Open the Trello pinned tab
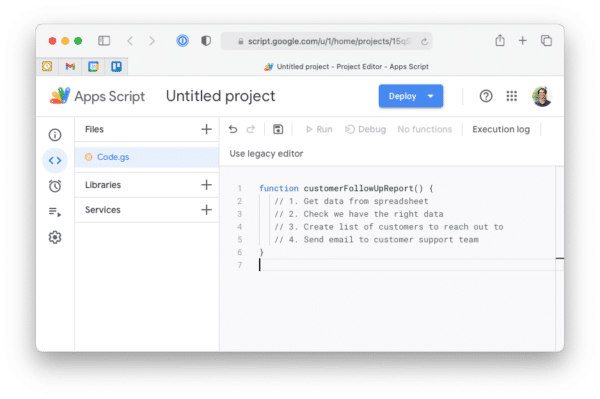This screenshot has width=600, height=399. pyautogui.click(x=116, y=67)
